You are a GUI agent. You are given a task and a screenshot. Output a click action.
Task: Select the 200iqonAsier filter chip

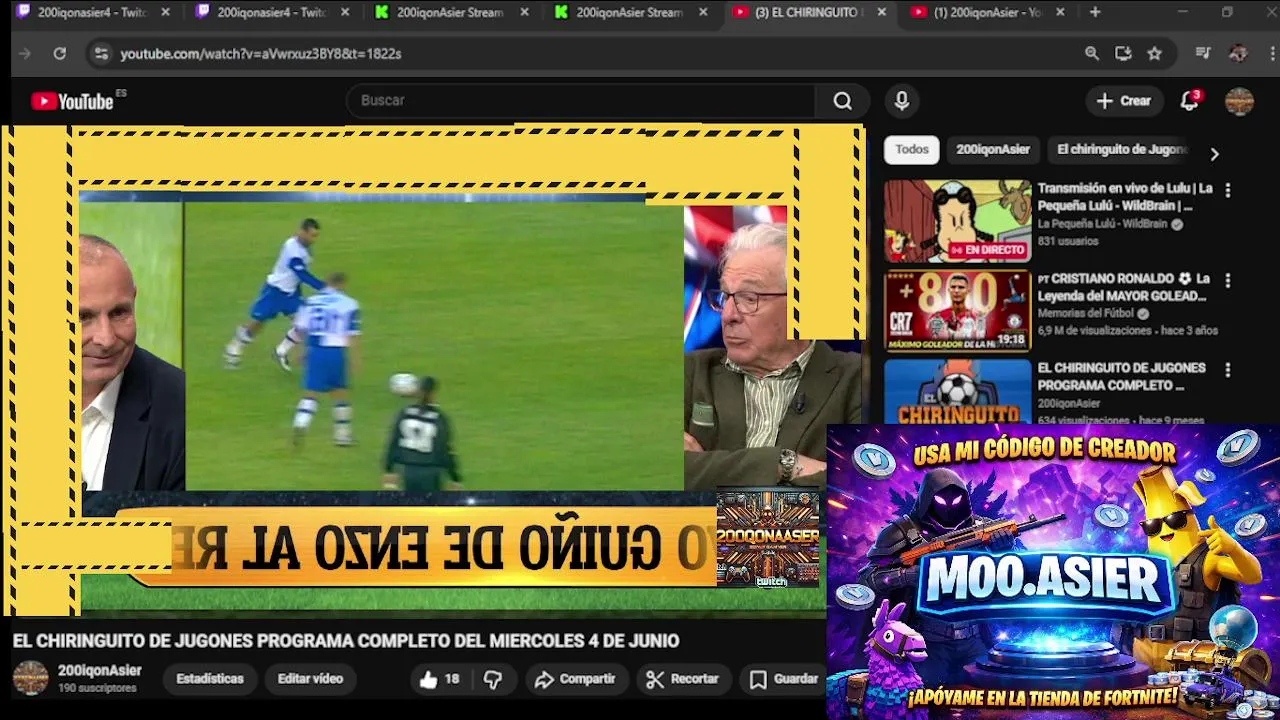click(x=993, y=150)
